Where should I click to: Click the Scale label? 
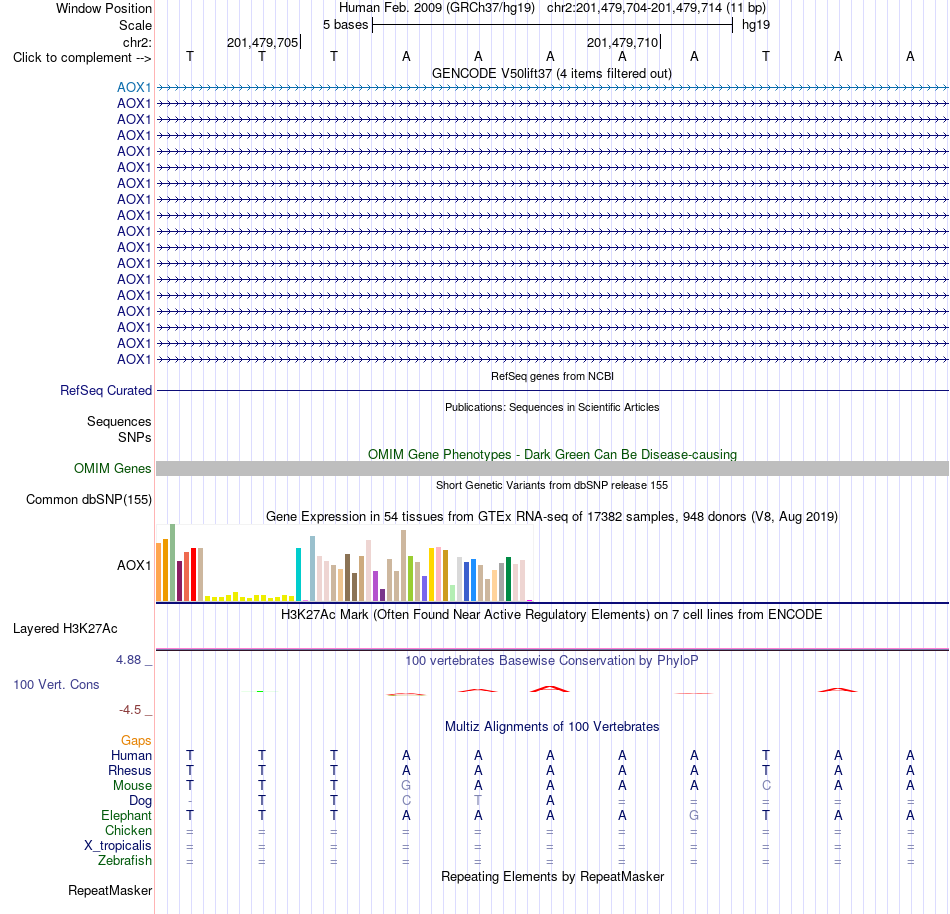point(135,25)
